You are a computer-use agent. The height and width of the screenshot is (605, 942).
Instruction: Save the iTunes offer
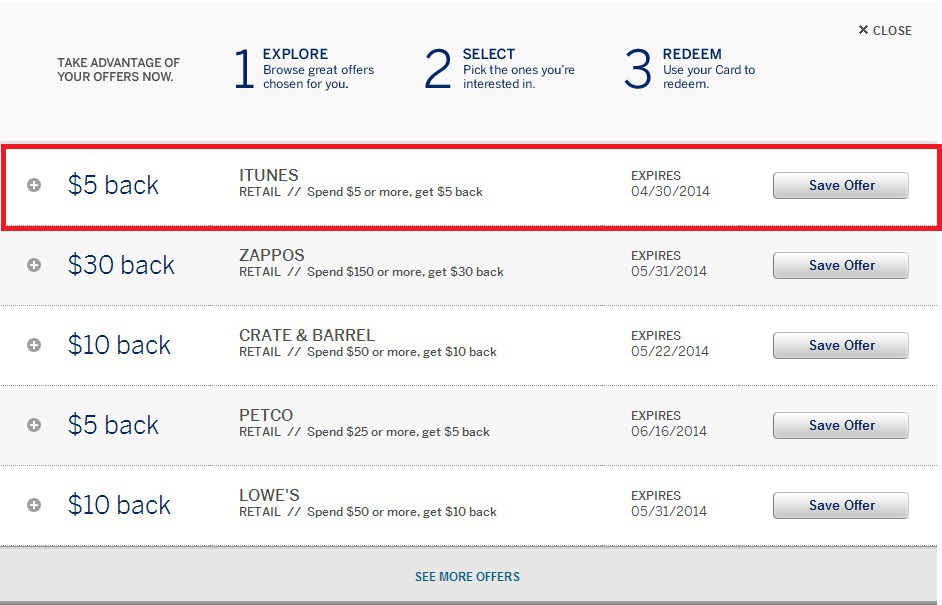(x=840, y=185)
